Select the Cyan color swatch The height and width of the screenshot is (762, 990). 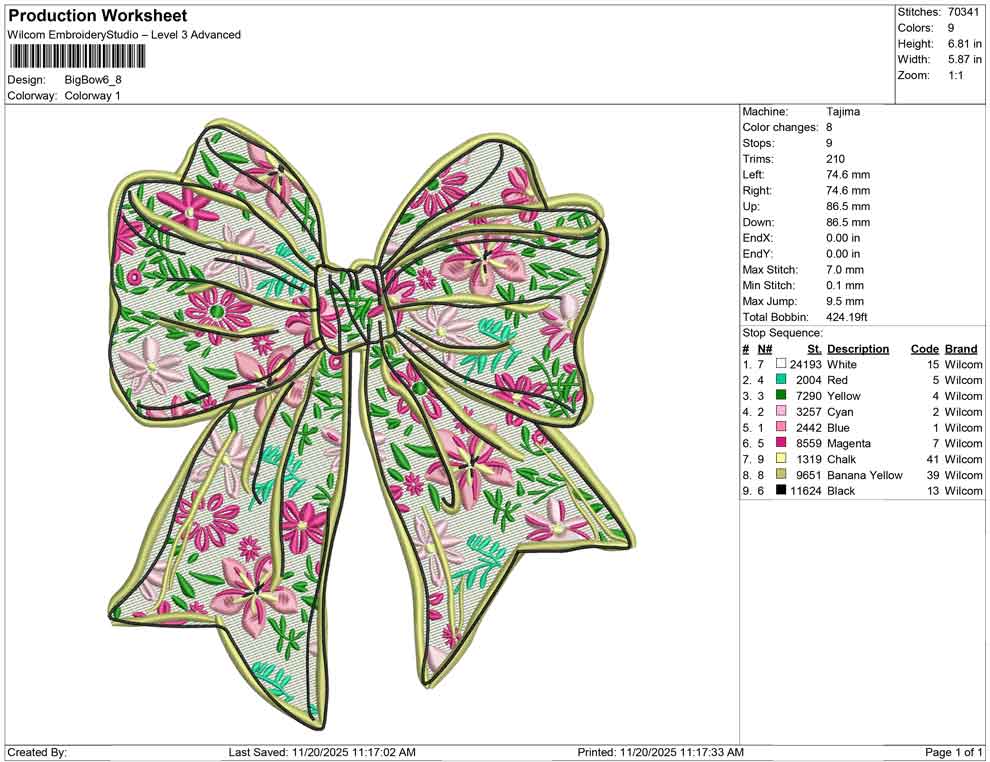[x=781, y=411]
